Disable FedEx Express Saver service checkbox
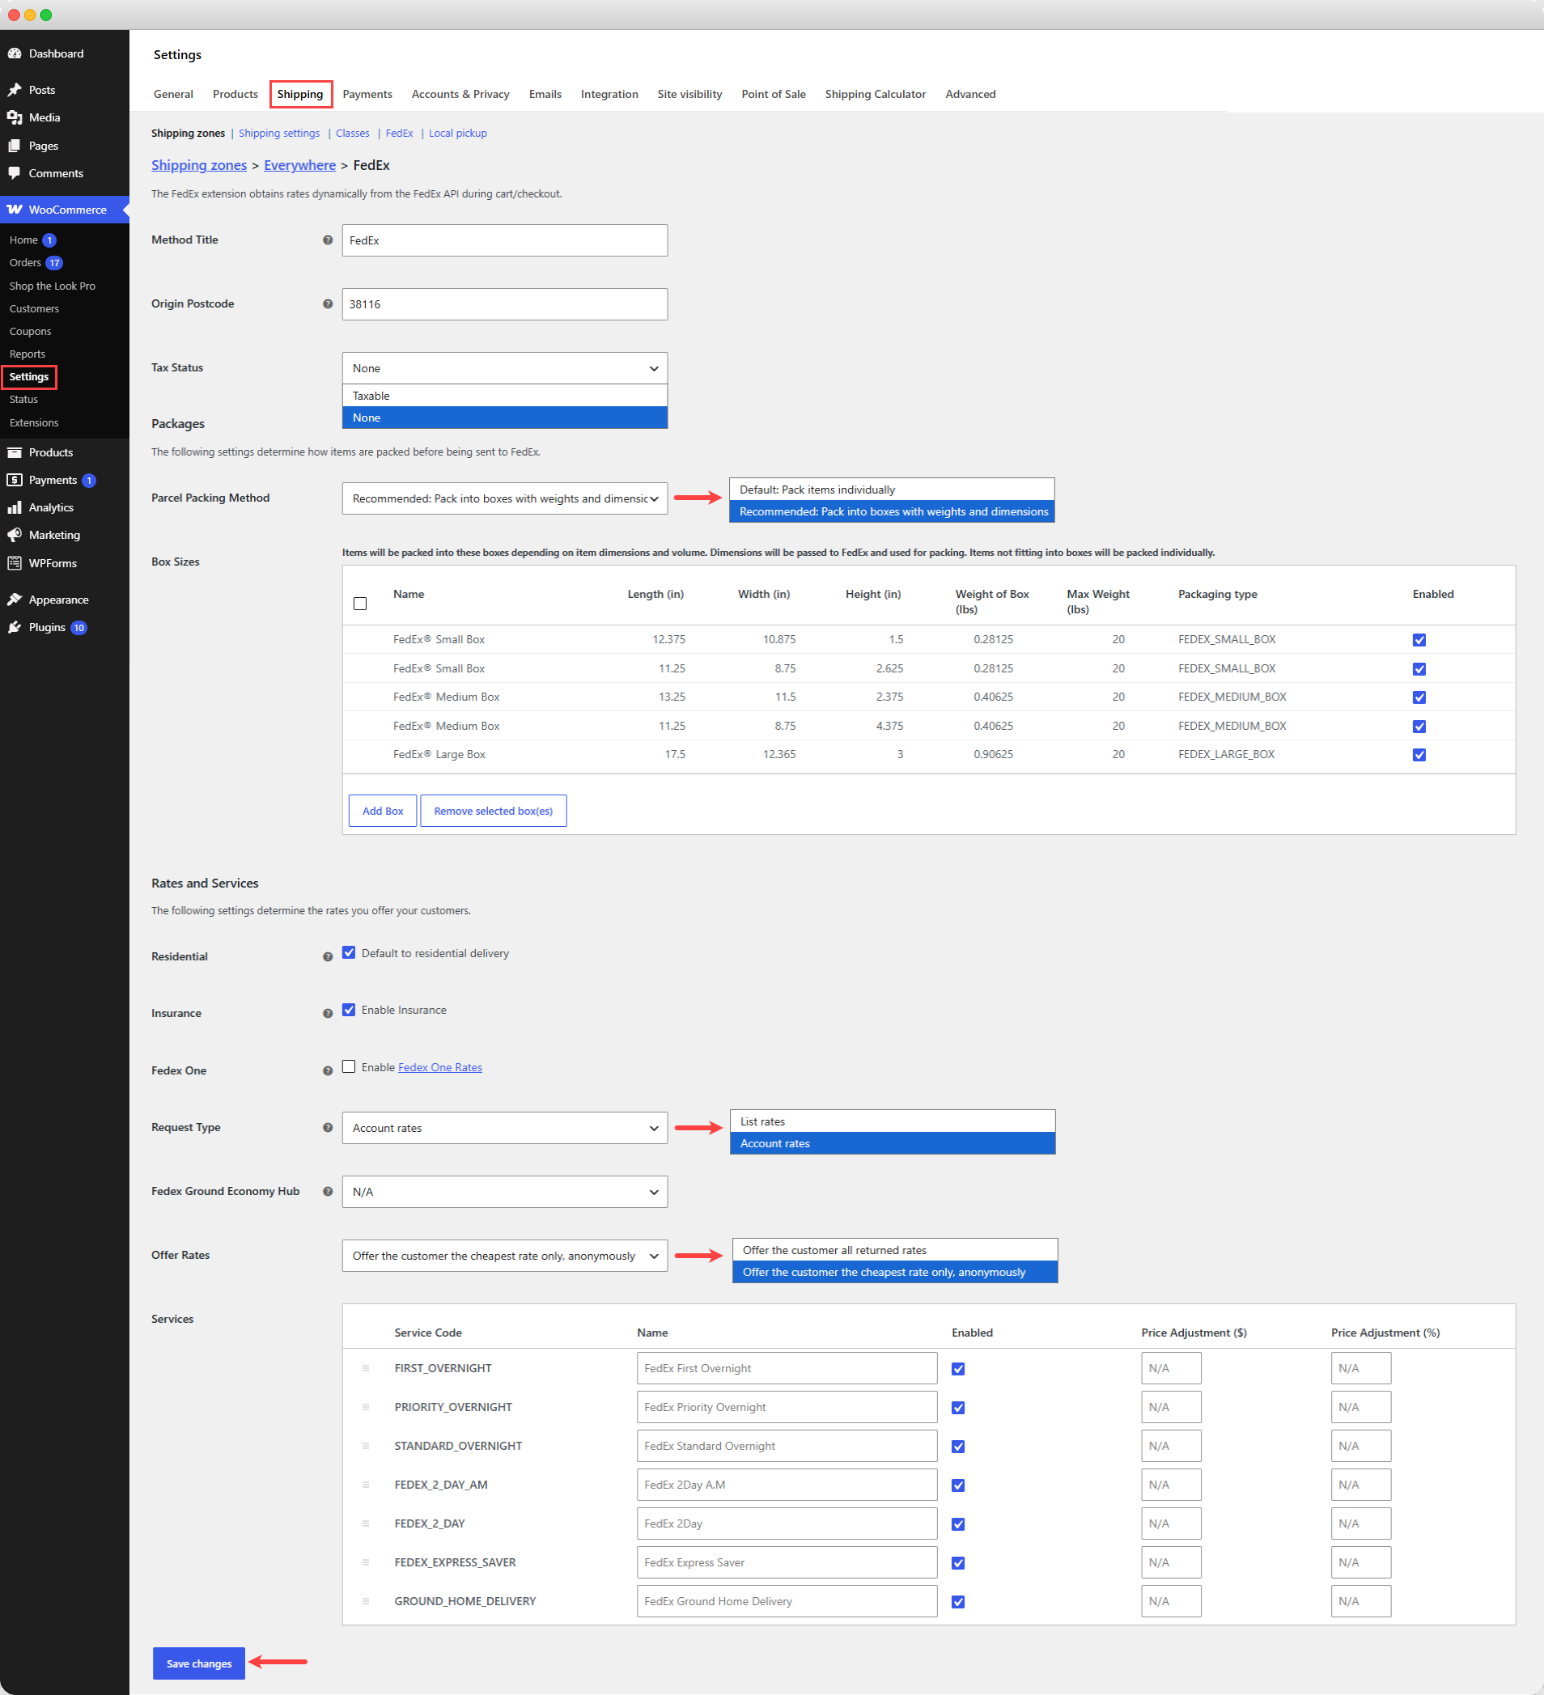This screenshot has height=1695, width=1544. (x=958, y=1564)
